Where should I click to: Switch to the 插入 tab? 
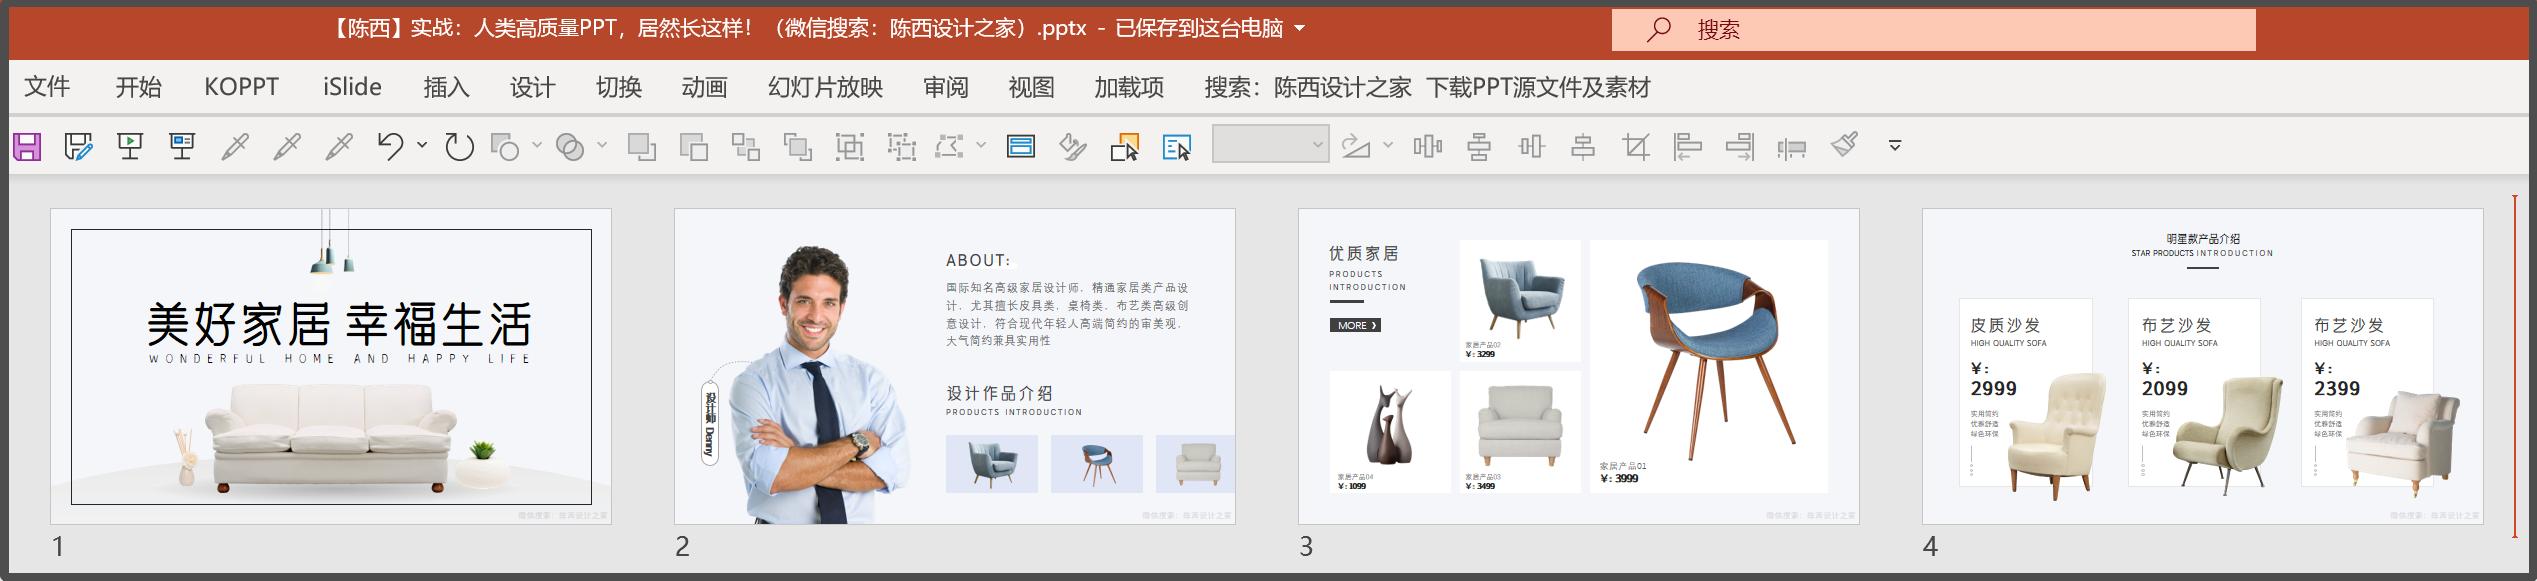[x=446, y=87]
